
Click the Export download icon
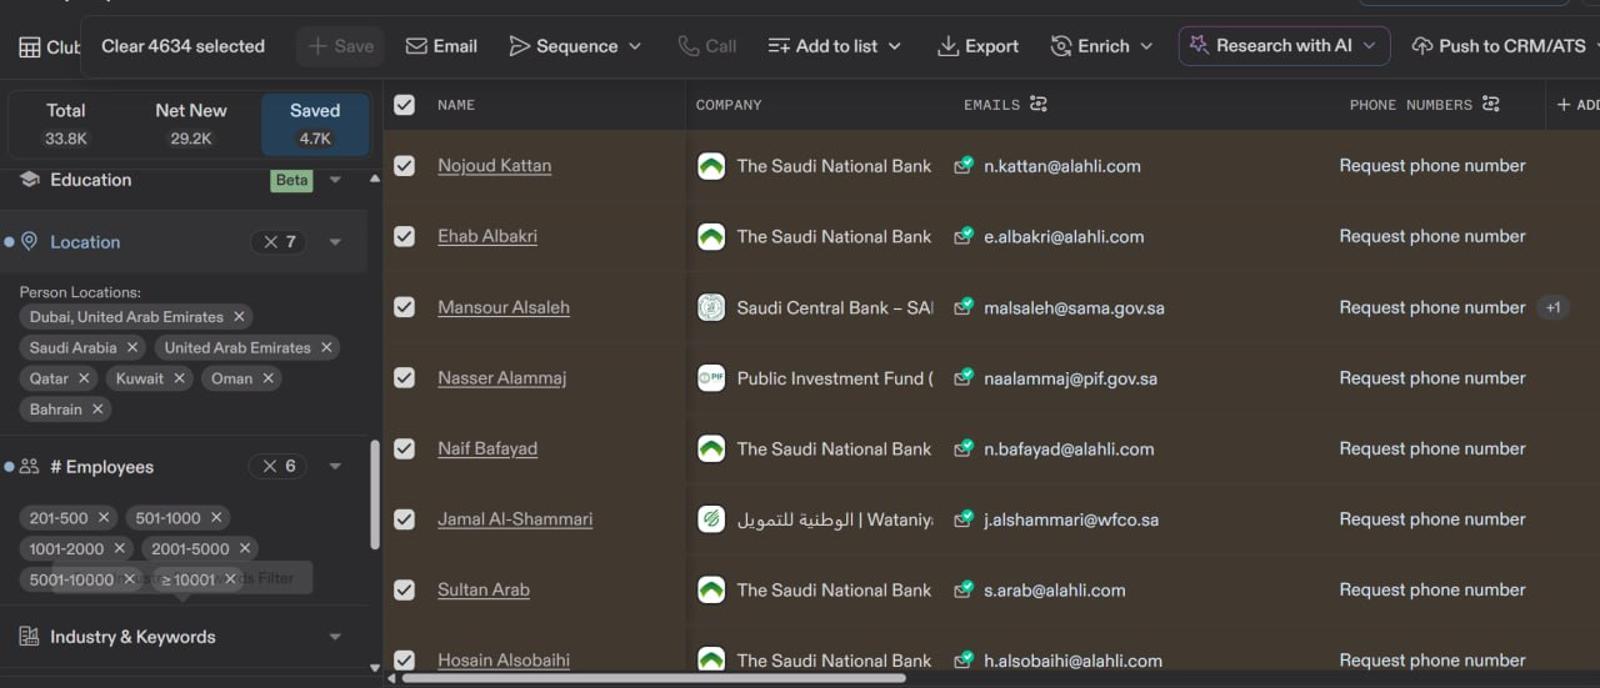pyautogui.click(x=947, y=46)
